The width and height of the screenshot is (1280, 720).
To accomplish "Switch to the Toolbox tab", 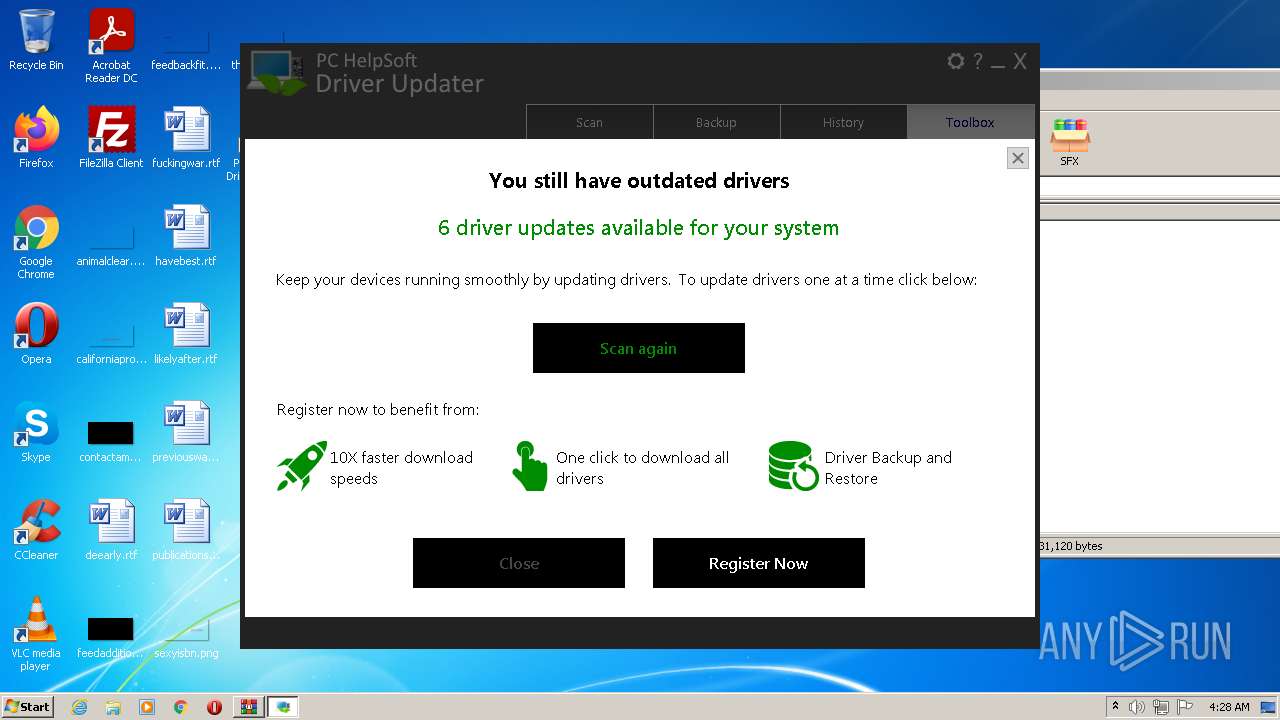I will (970, 122).
